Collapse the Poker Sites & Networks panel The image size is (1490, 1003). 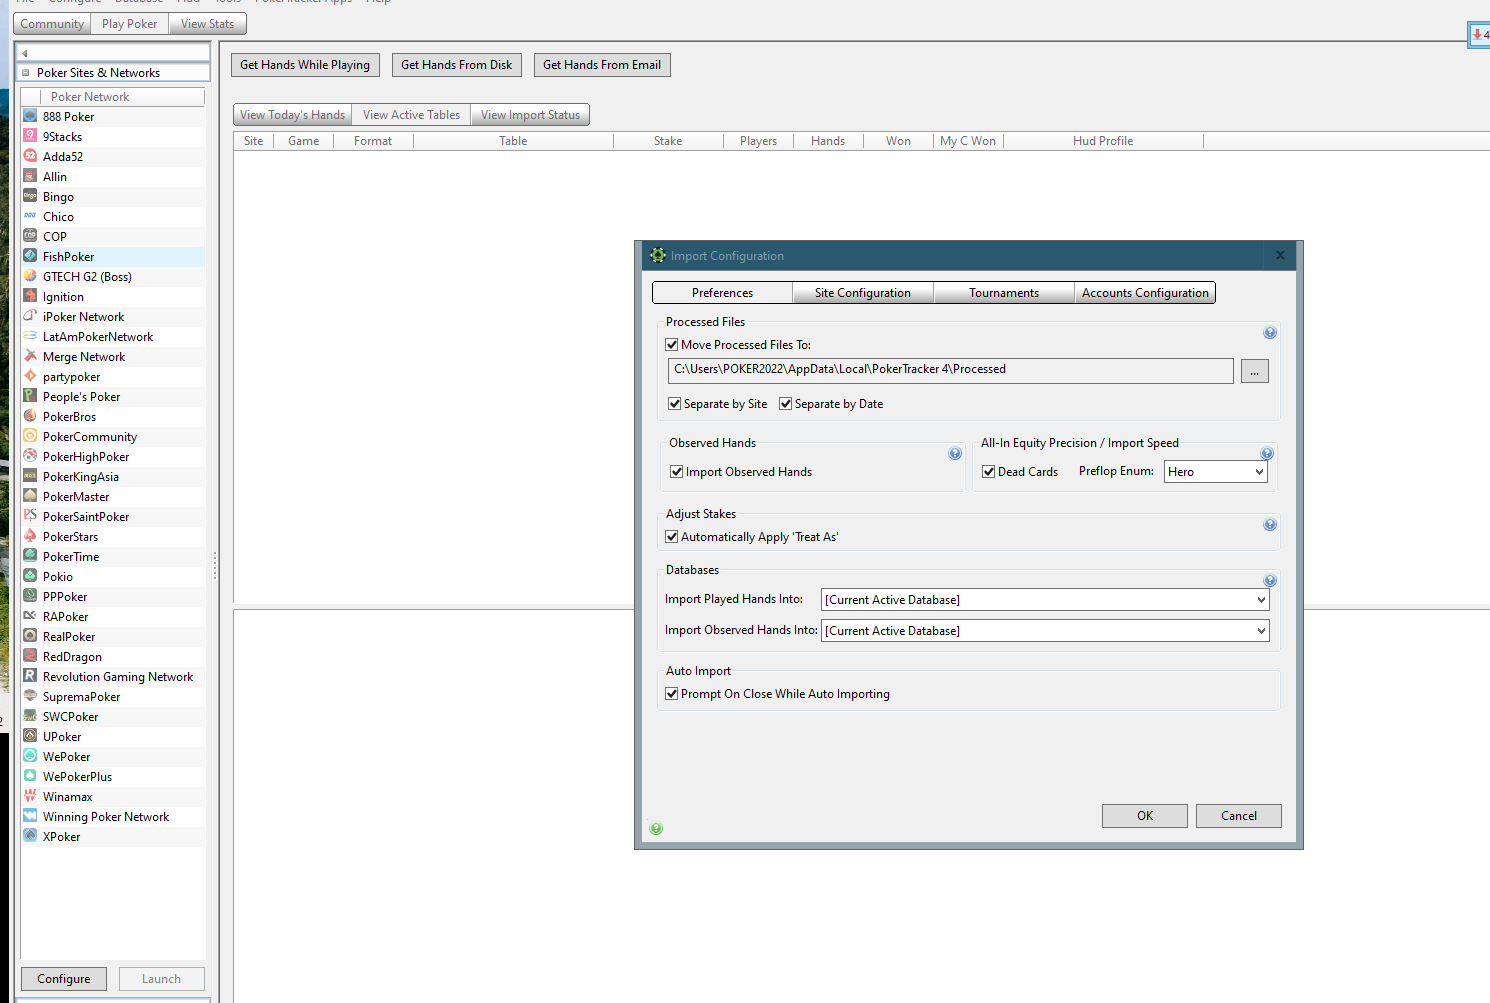26,73
